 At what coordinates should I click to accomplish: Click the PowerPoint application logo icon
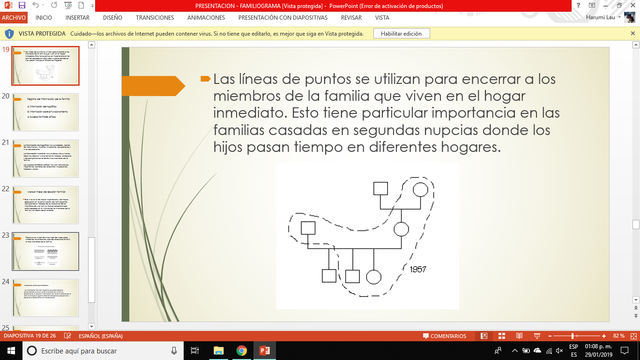(8, 5)
